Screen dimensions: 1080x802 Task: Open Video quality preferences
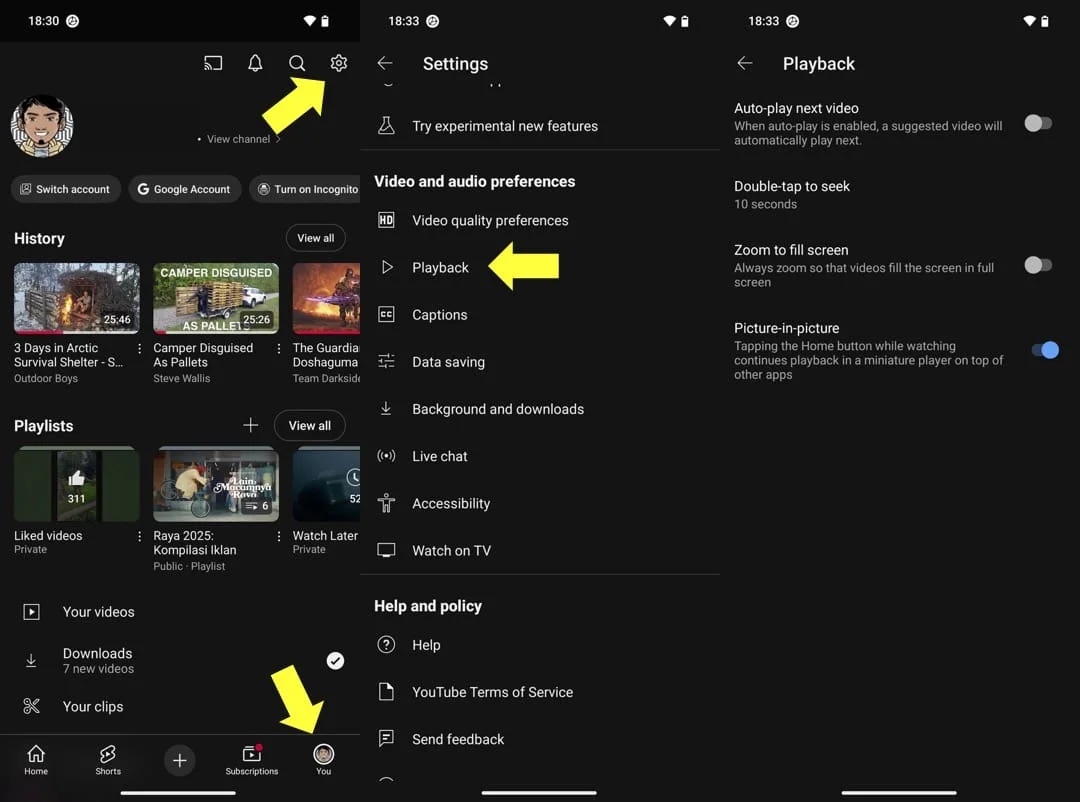[x=540, y=220]
